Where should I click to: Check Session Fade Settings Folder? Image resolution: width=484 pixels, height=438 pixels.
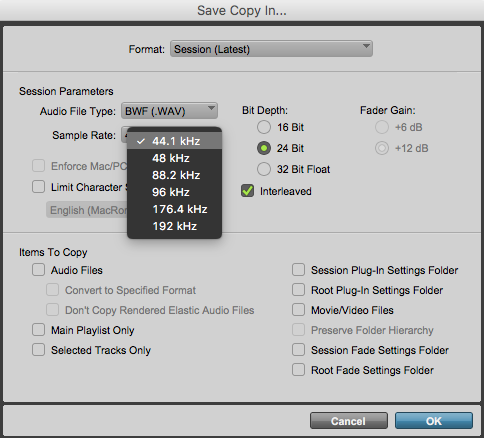pyautogui.click(x=298, y=350)
